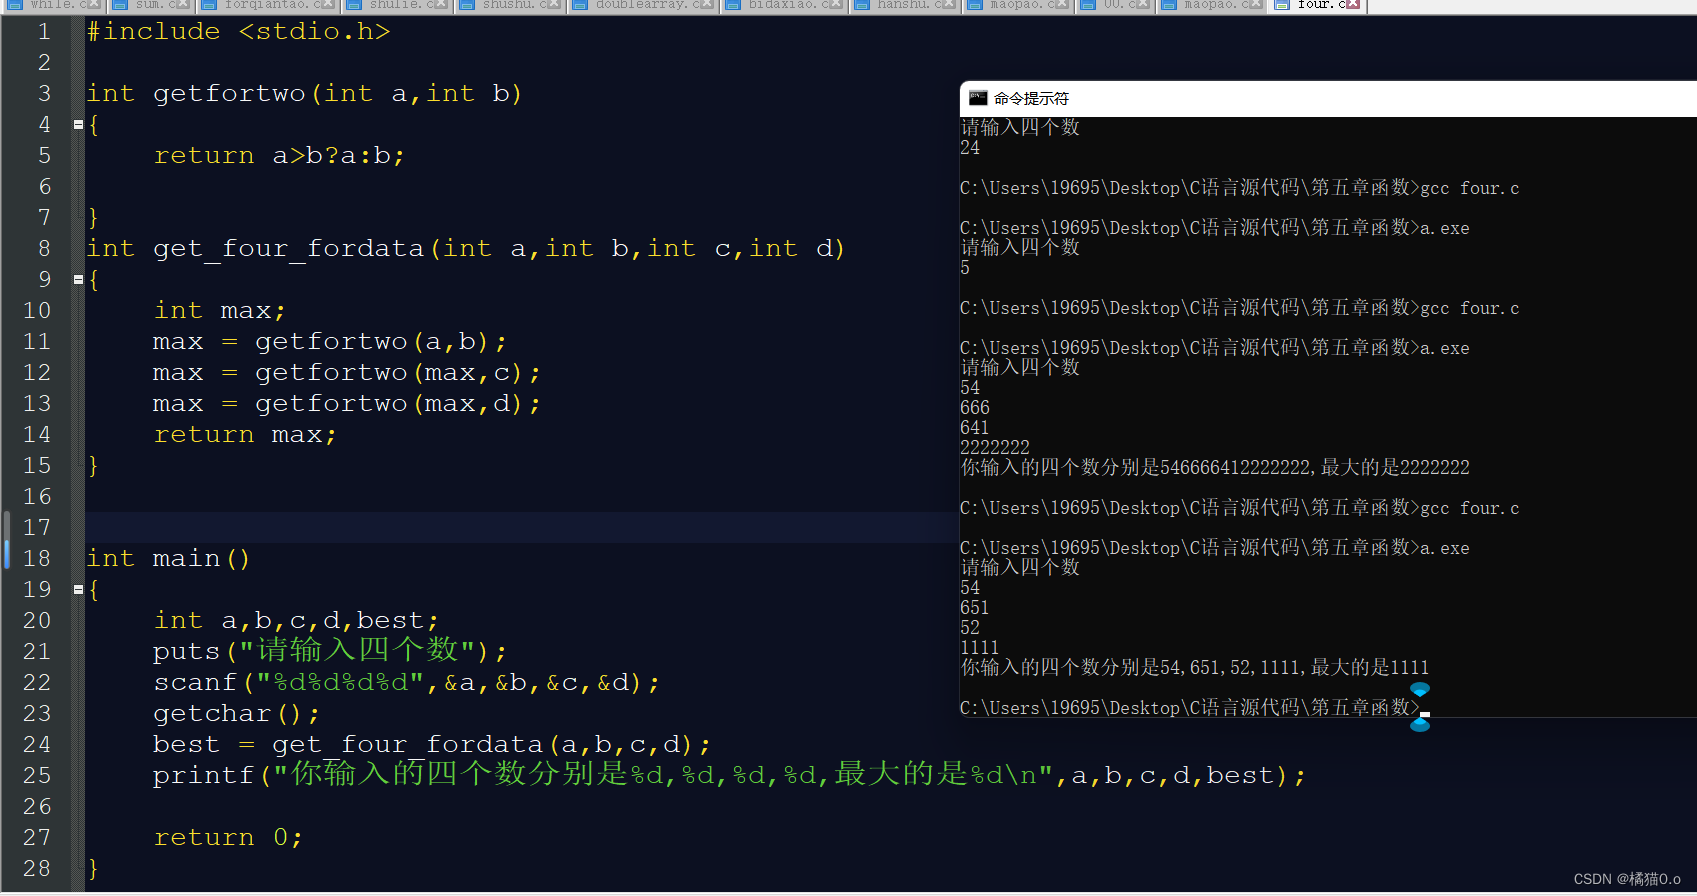The height and width of the screenshot is (896, 1697).
Task: Click the terminal input value 666
Action: pyautogui.click(x=975, y=408)
